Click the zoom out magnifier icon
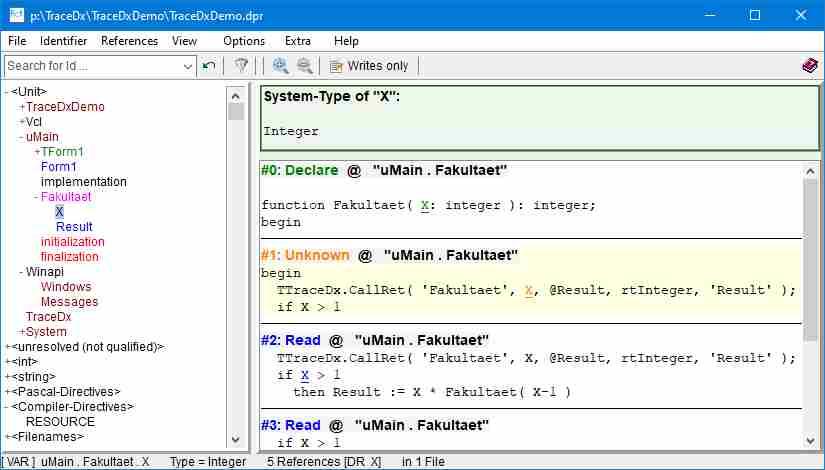This screenshot has width=825, height=470. [305, 66]
